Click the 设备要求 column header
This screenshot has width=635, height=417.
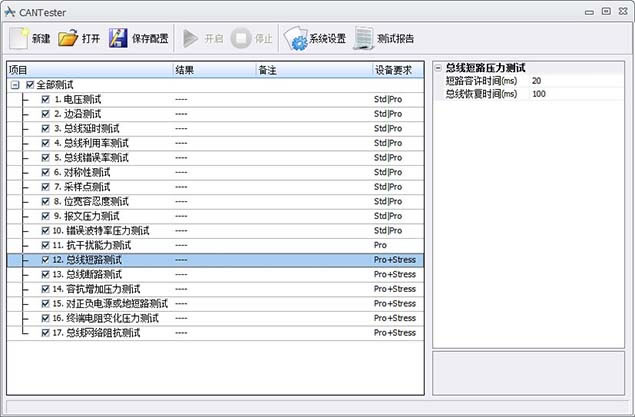(397, 70)
